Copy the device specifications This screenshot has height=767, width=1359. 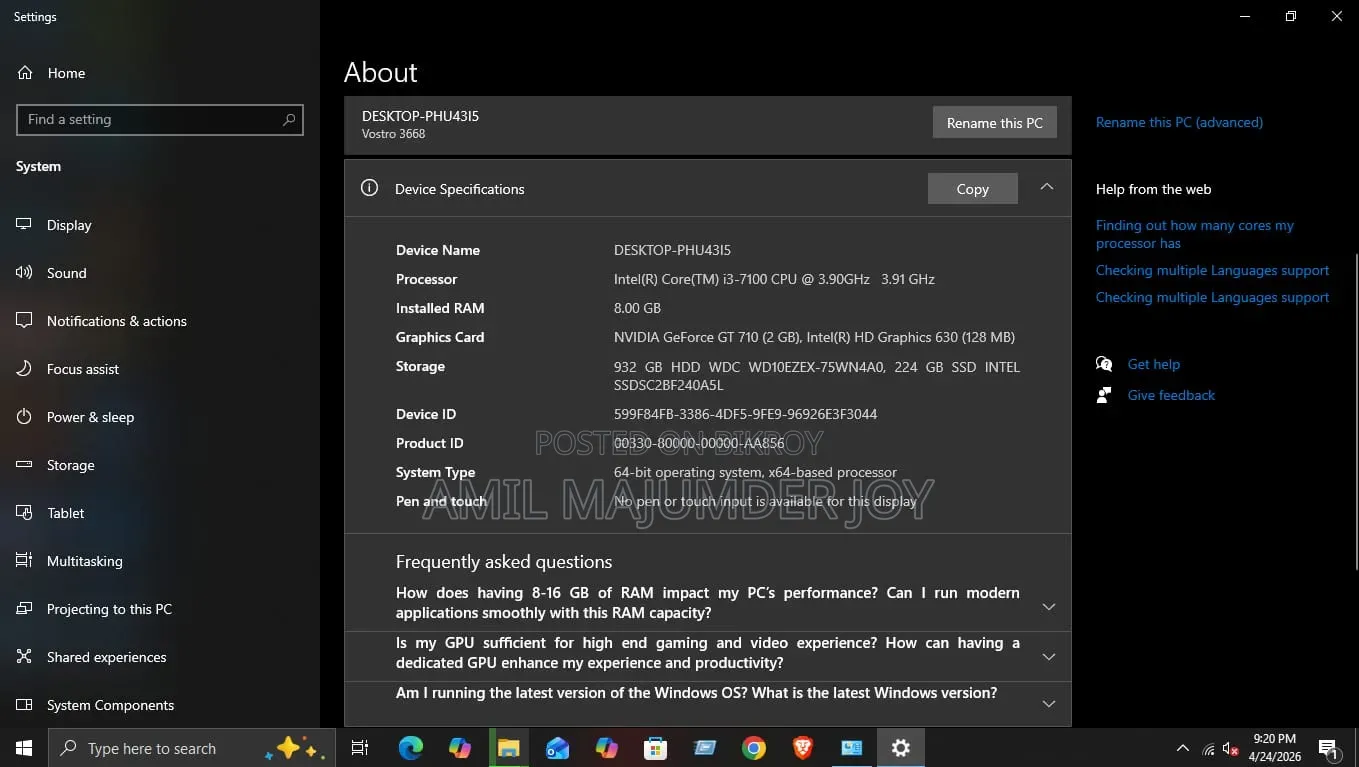point(972,189)
